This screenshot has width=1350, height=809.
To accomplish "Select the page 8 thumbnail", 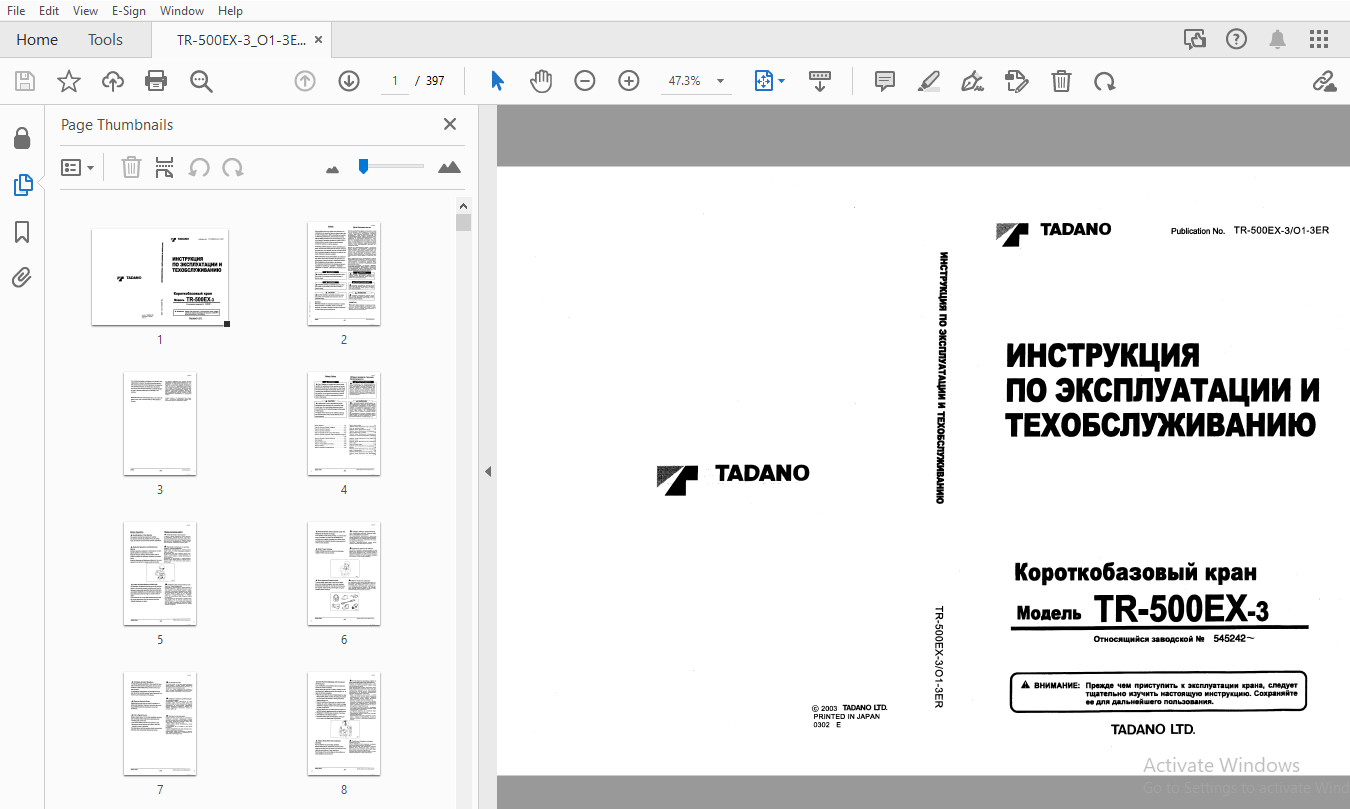I will [344, 724].
